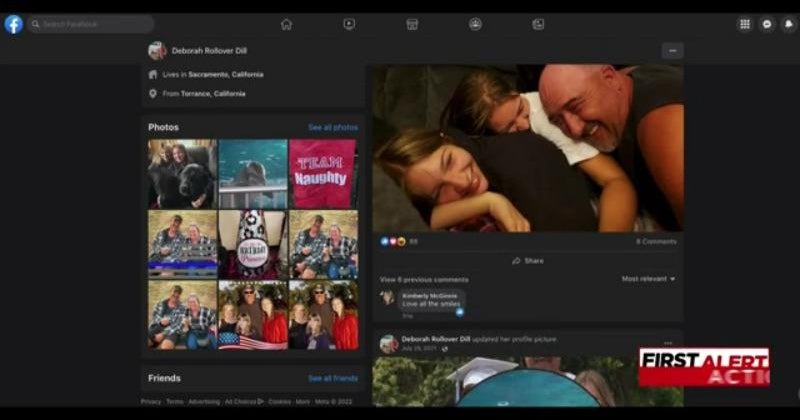Screen dimensions: 800x420
Task: Click the public globe icon on the post
Action: point(445,349)
